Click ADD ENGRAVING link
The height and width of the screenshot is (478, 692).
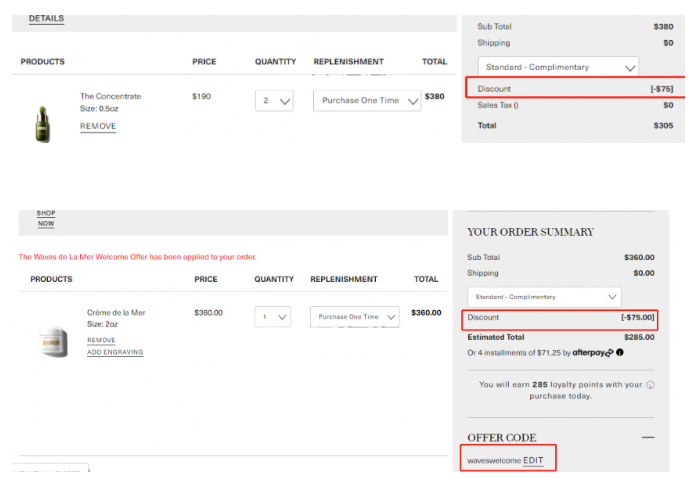pyautogui.click(x=115, y=352)
